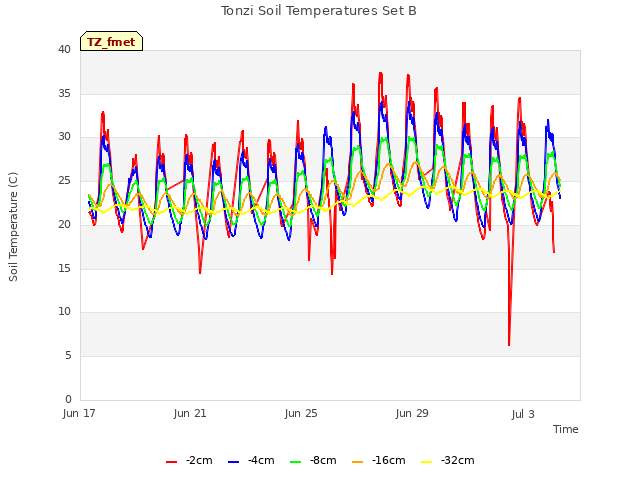Screen dimensions: 640x480
Task: Click the Soil Temperature (C) axis title
Action: click(13, 227)
